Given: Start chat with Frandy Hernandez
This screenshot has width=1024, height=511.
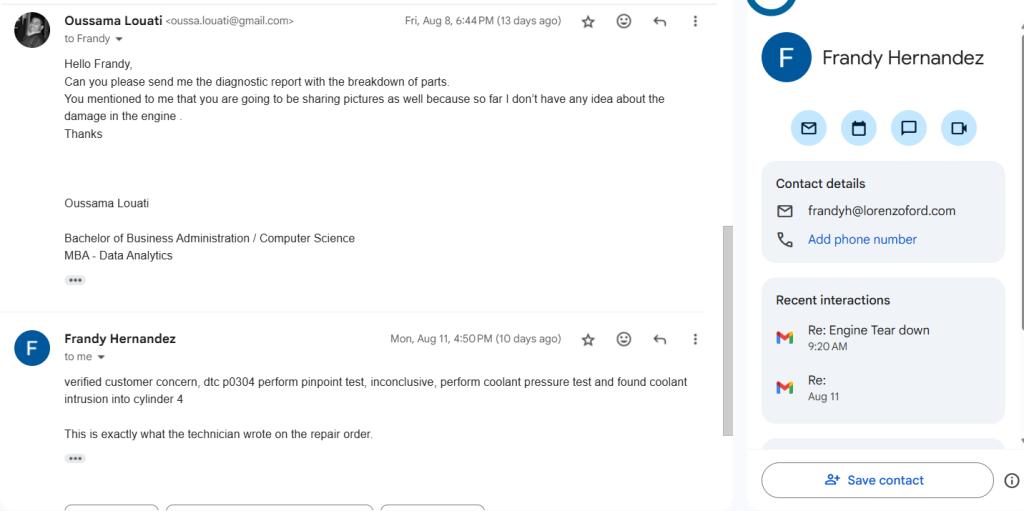Looking at the screenshot, I should click(x=908, y=128).
